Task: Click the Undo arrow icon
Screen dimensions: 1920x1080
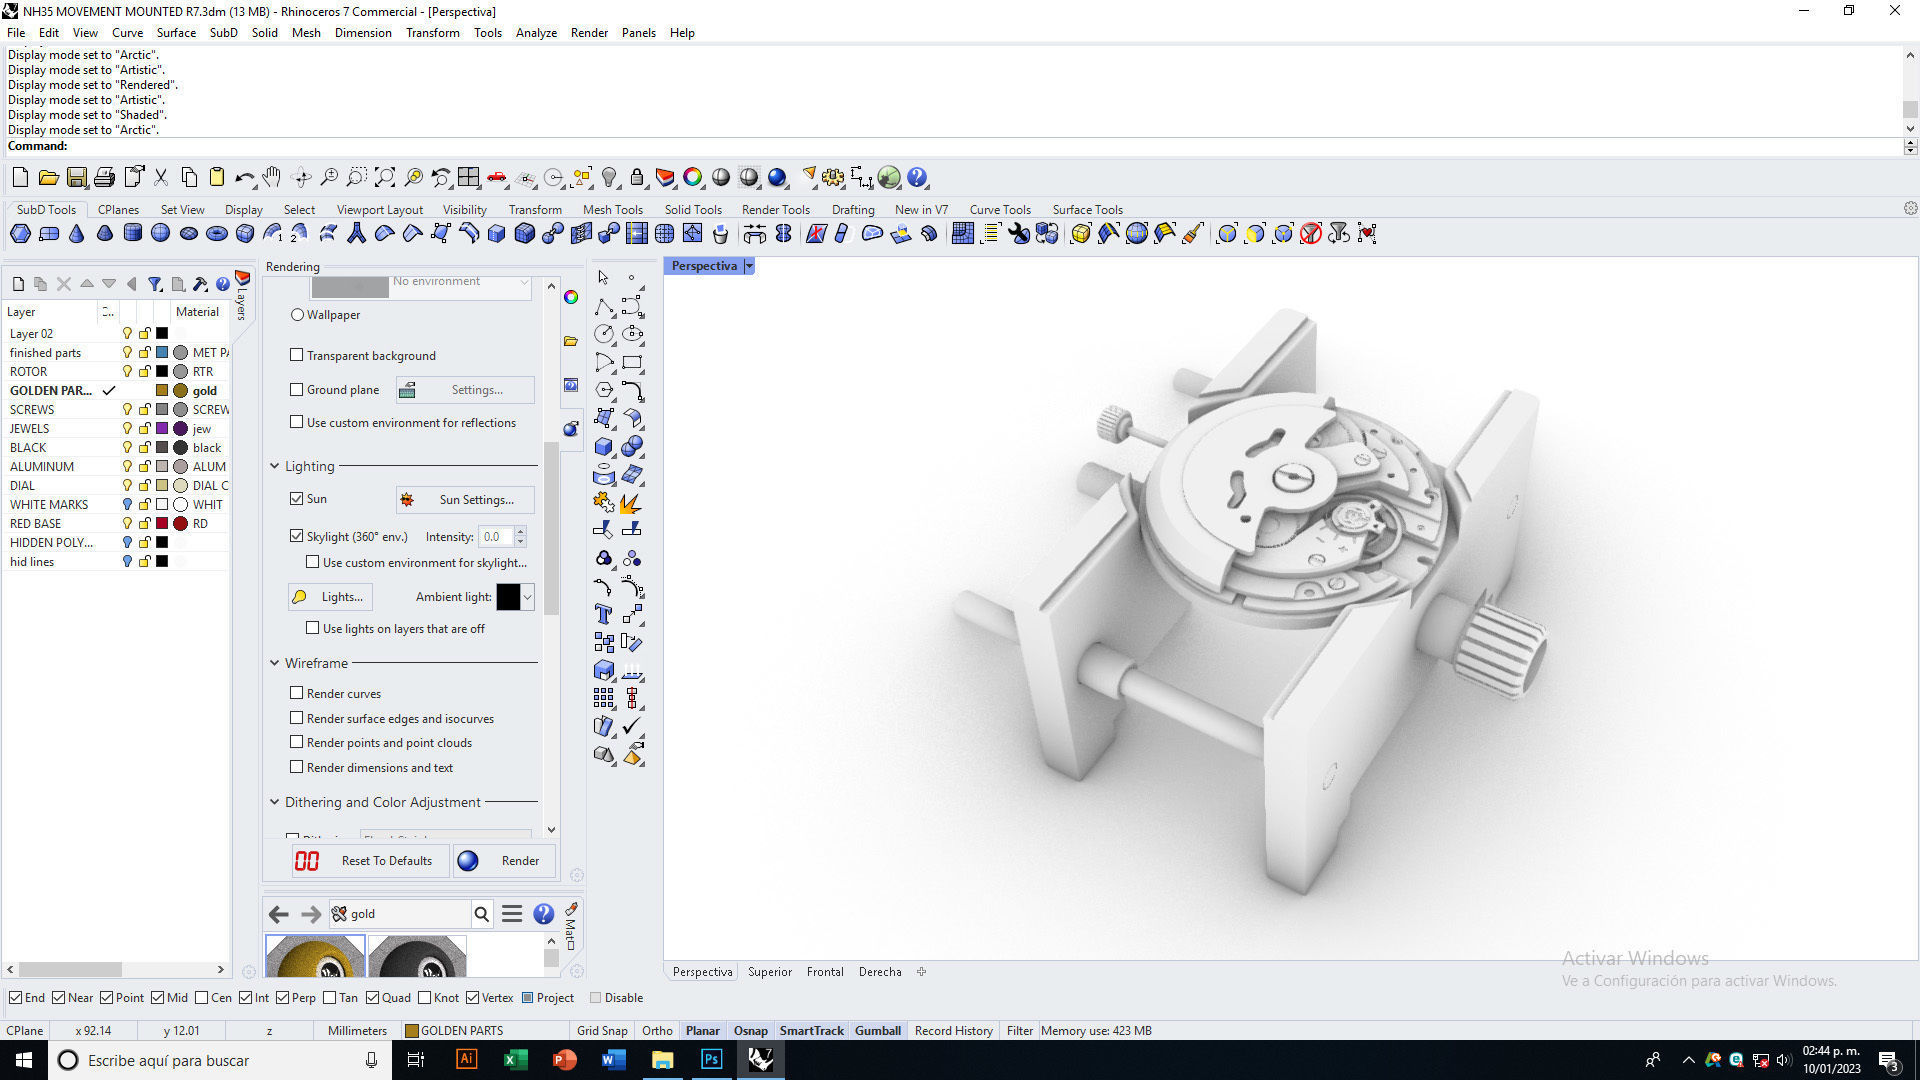Action: click(x=244, y=178)
